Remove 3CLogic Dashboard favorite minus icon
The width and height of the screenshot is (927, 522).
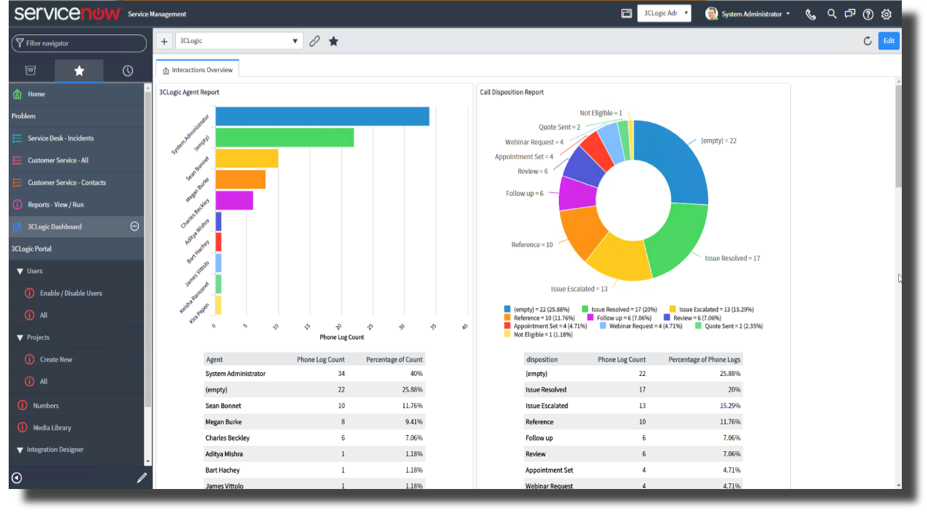(135, 226)
